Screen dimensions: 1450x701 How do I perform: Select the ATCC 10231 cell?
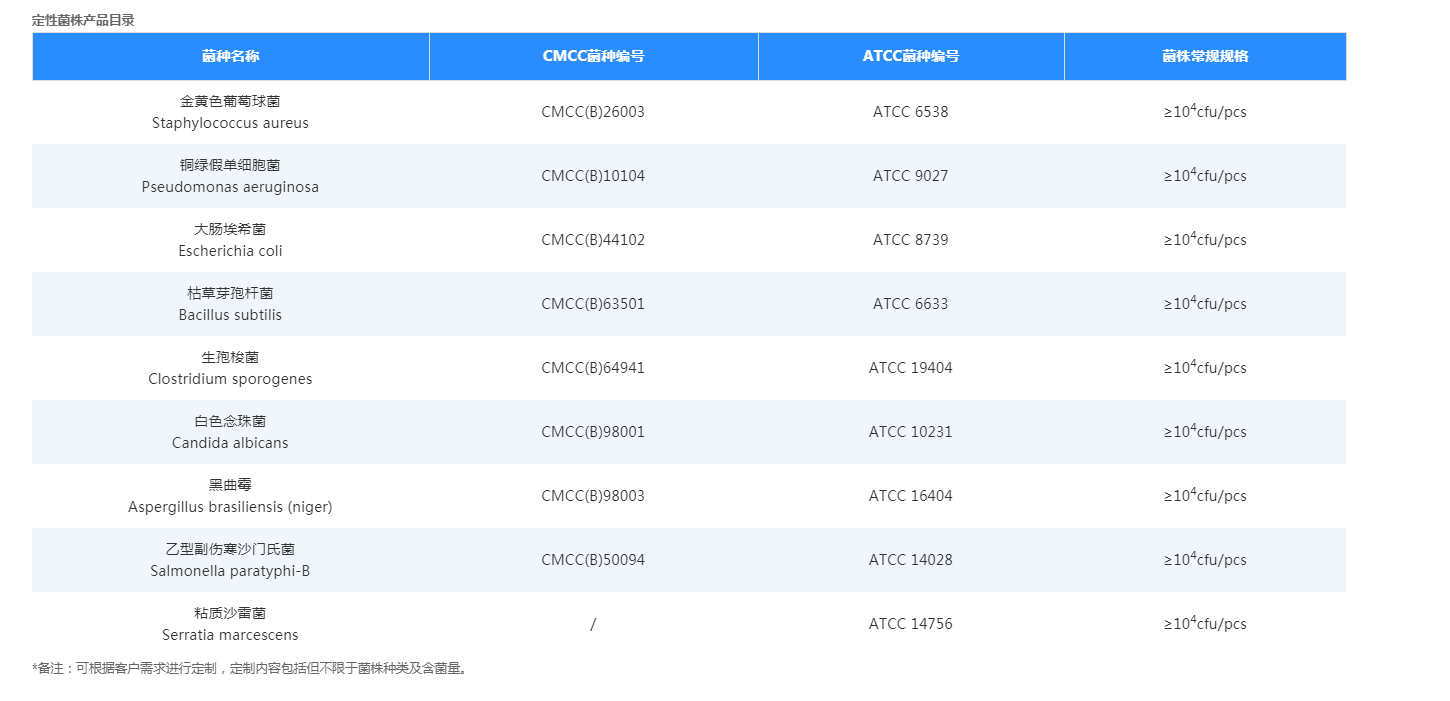coord(911,432)
